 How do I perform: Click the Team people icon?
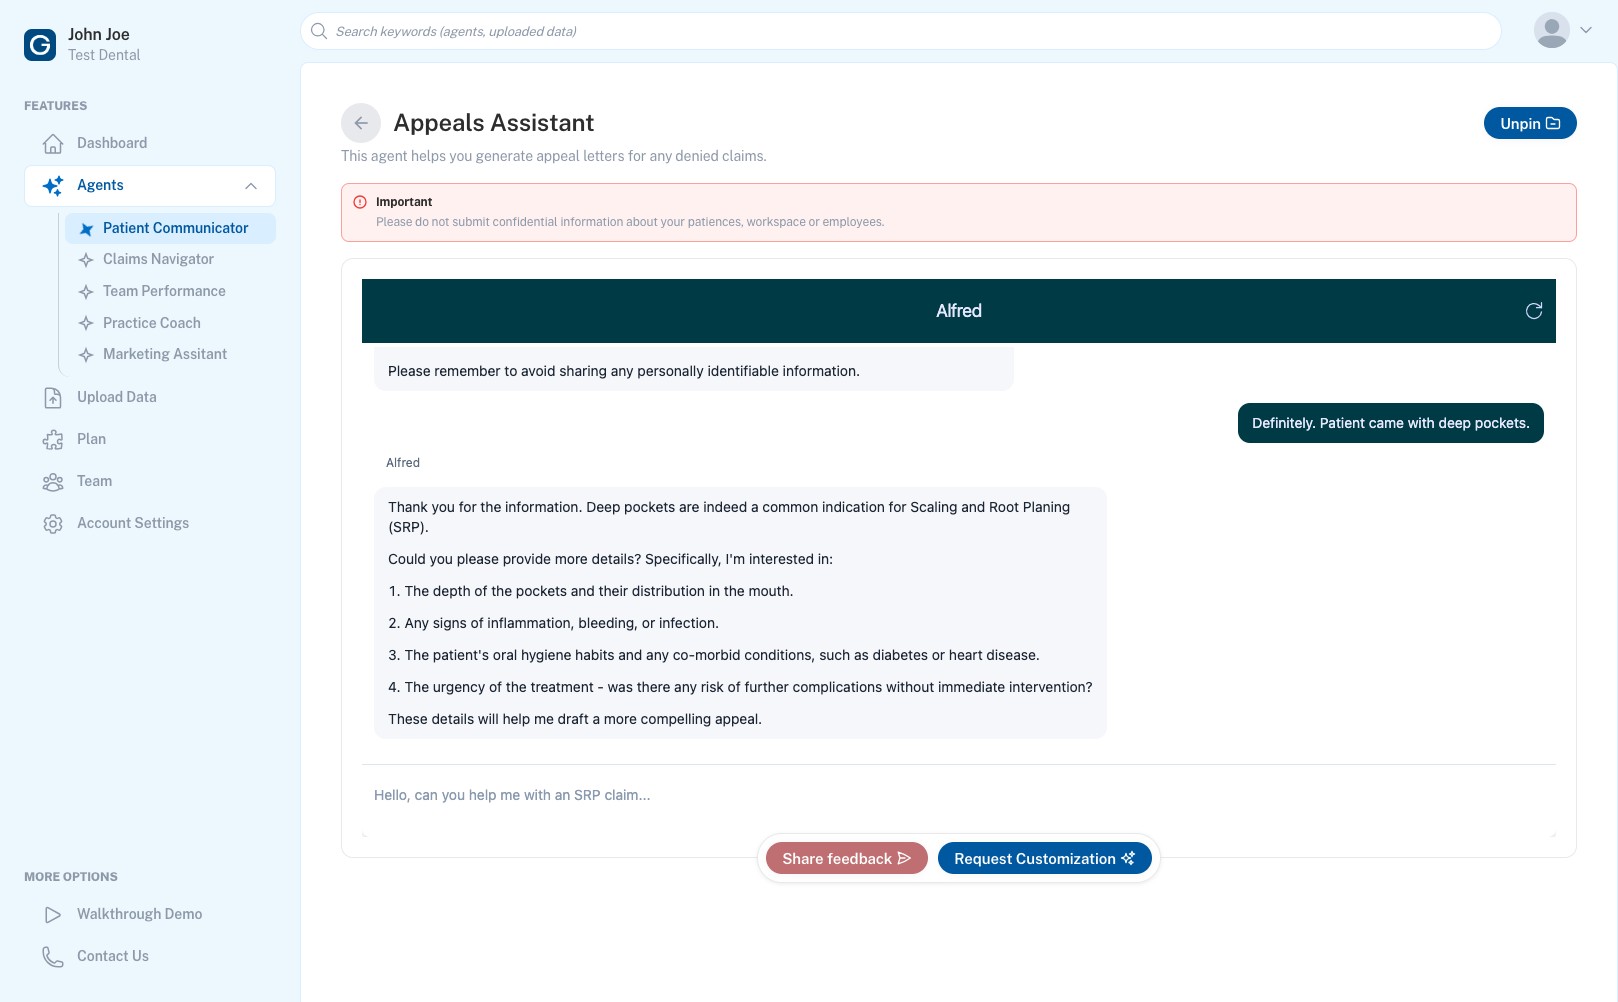point(53,482)
